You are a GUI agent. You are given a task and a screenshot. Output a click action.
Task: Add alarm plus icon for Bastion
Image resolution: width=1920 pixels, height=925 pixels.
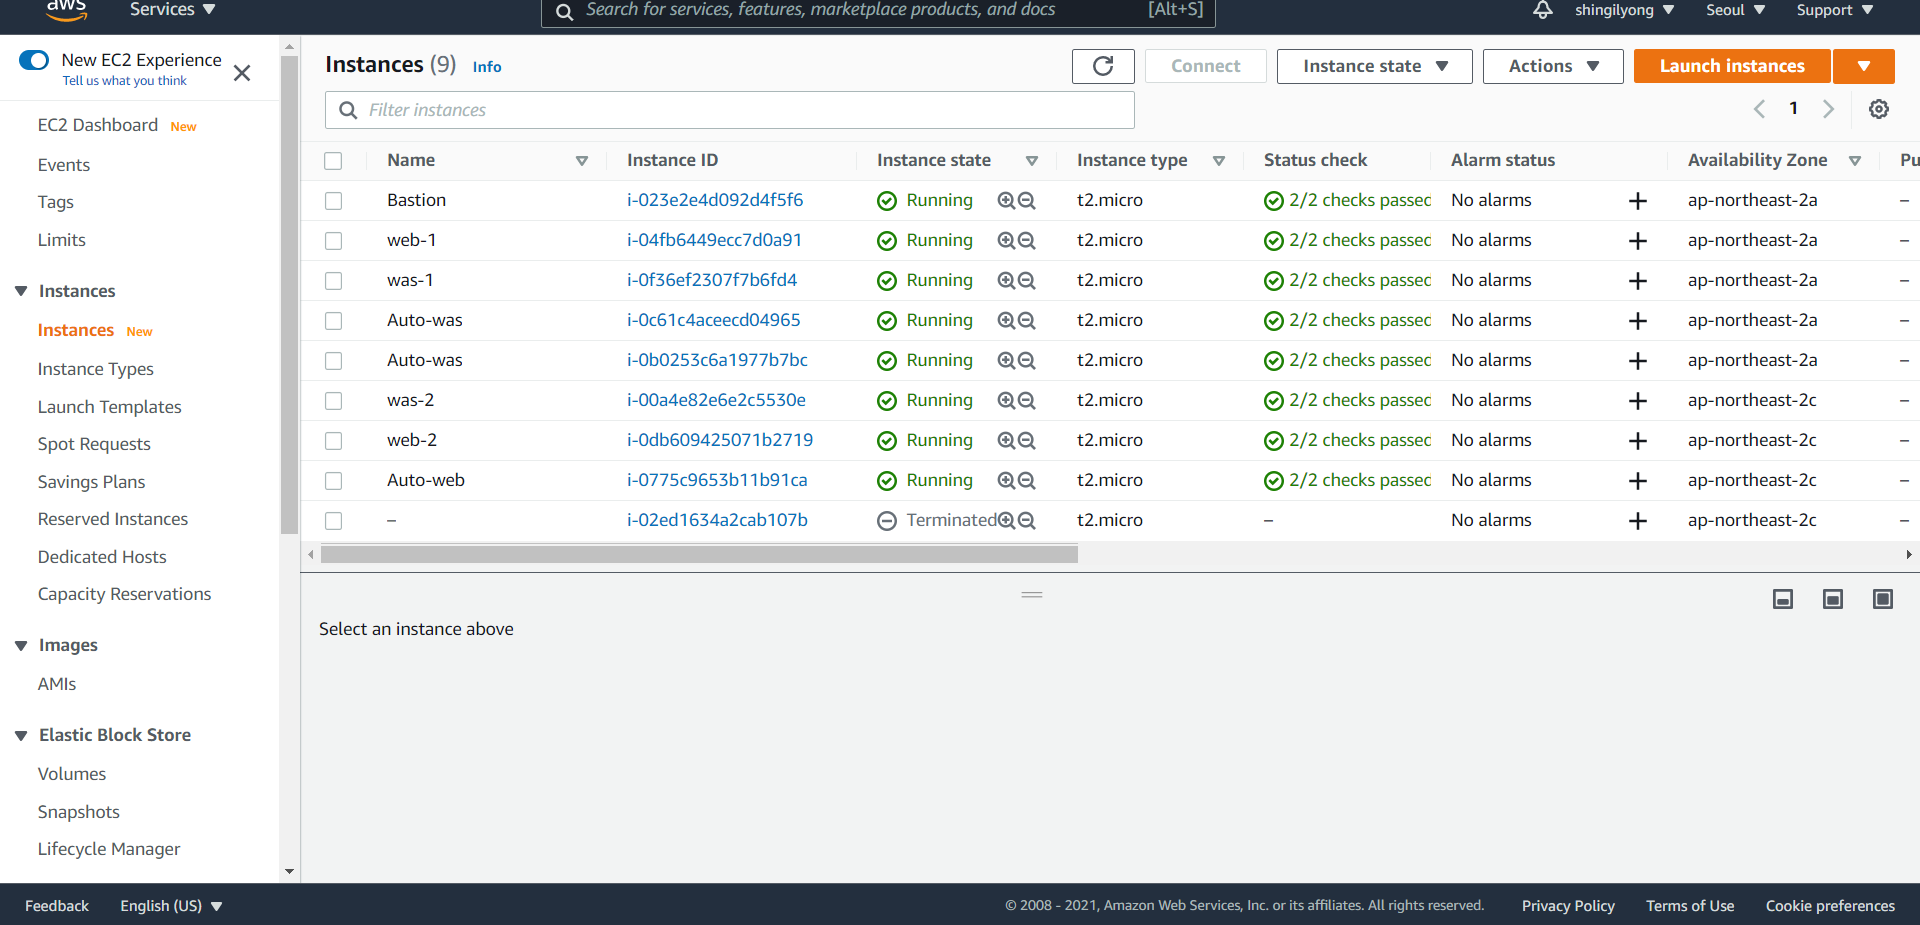(x=1638, y=201)
